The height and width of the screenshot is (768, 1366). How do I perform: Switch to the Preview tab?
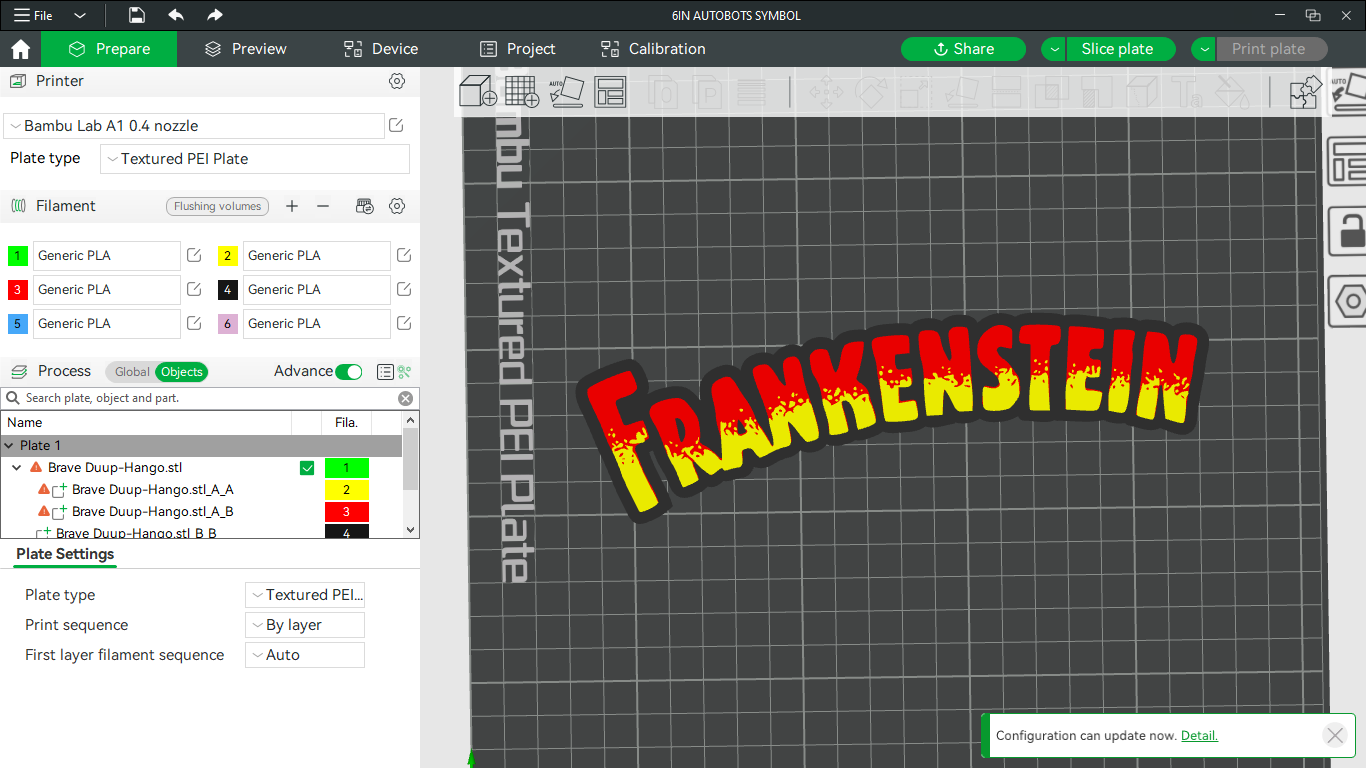pyautogui.click(x=245, y=49)
